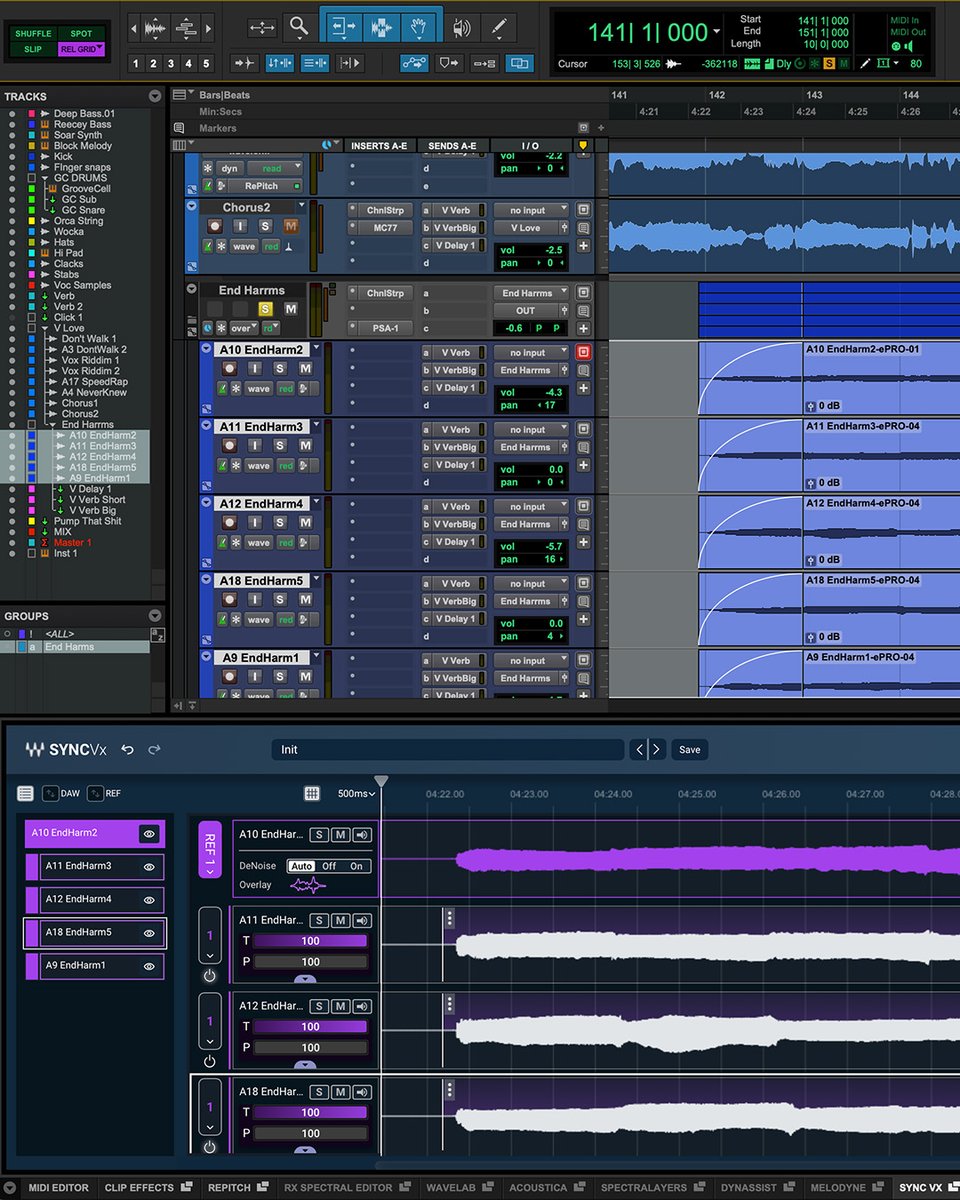Screen dimensions: 960x1200
Task: Click the power icon under A11 EndHarm reference selector
Action: 209,976
